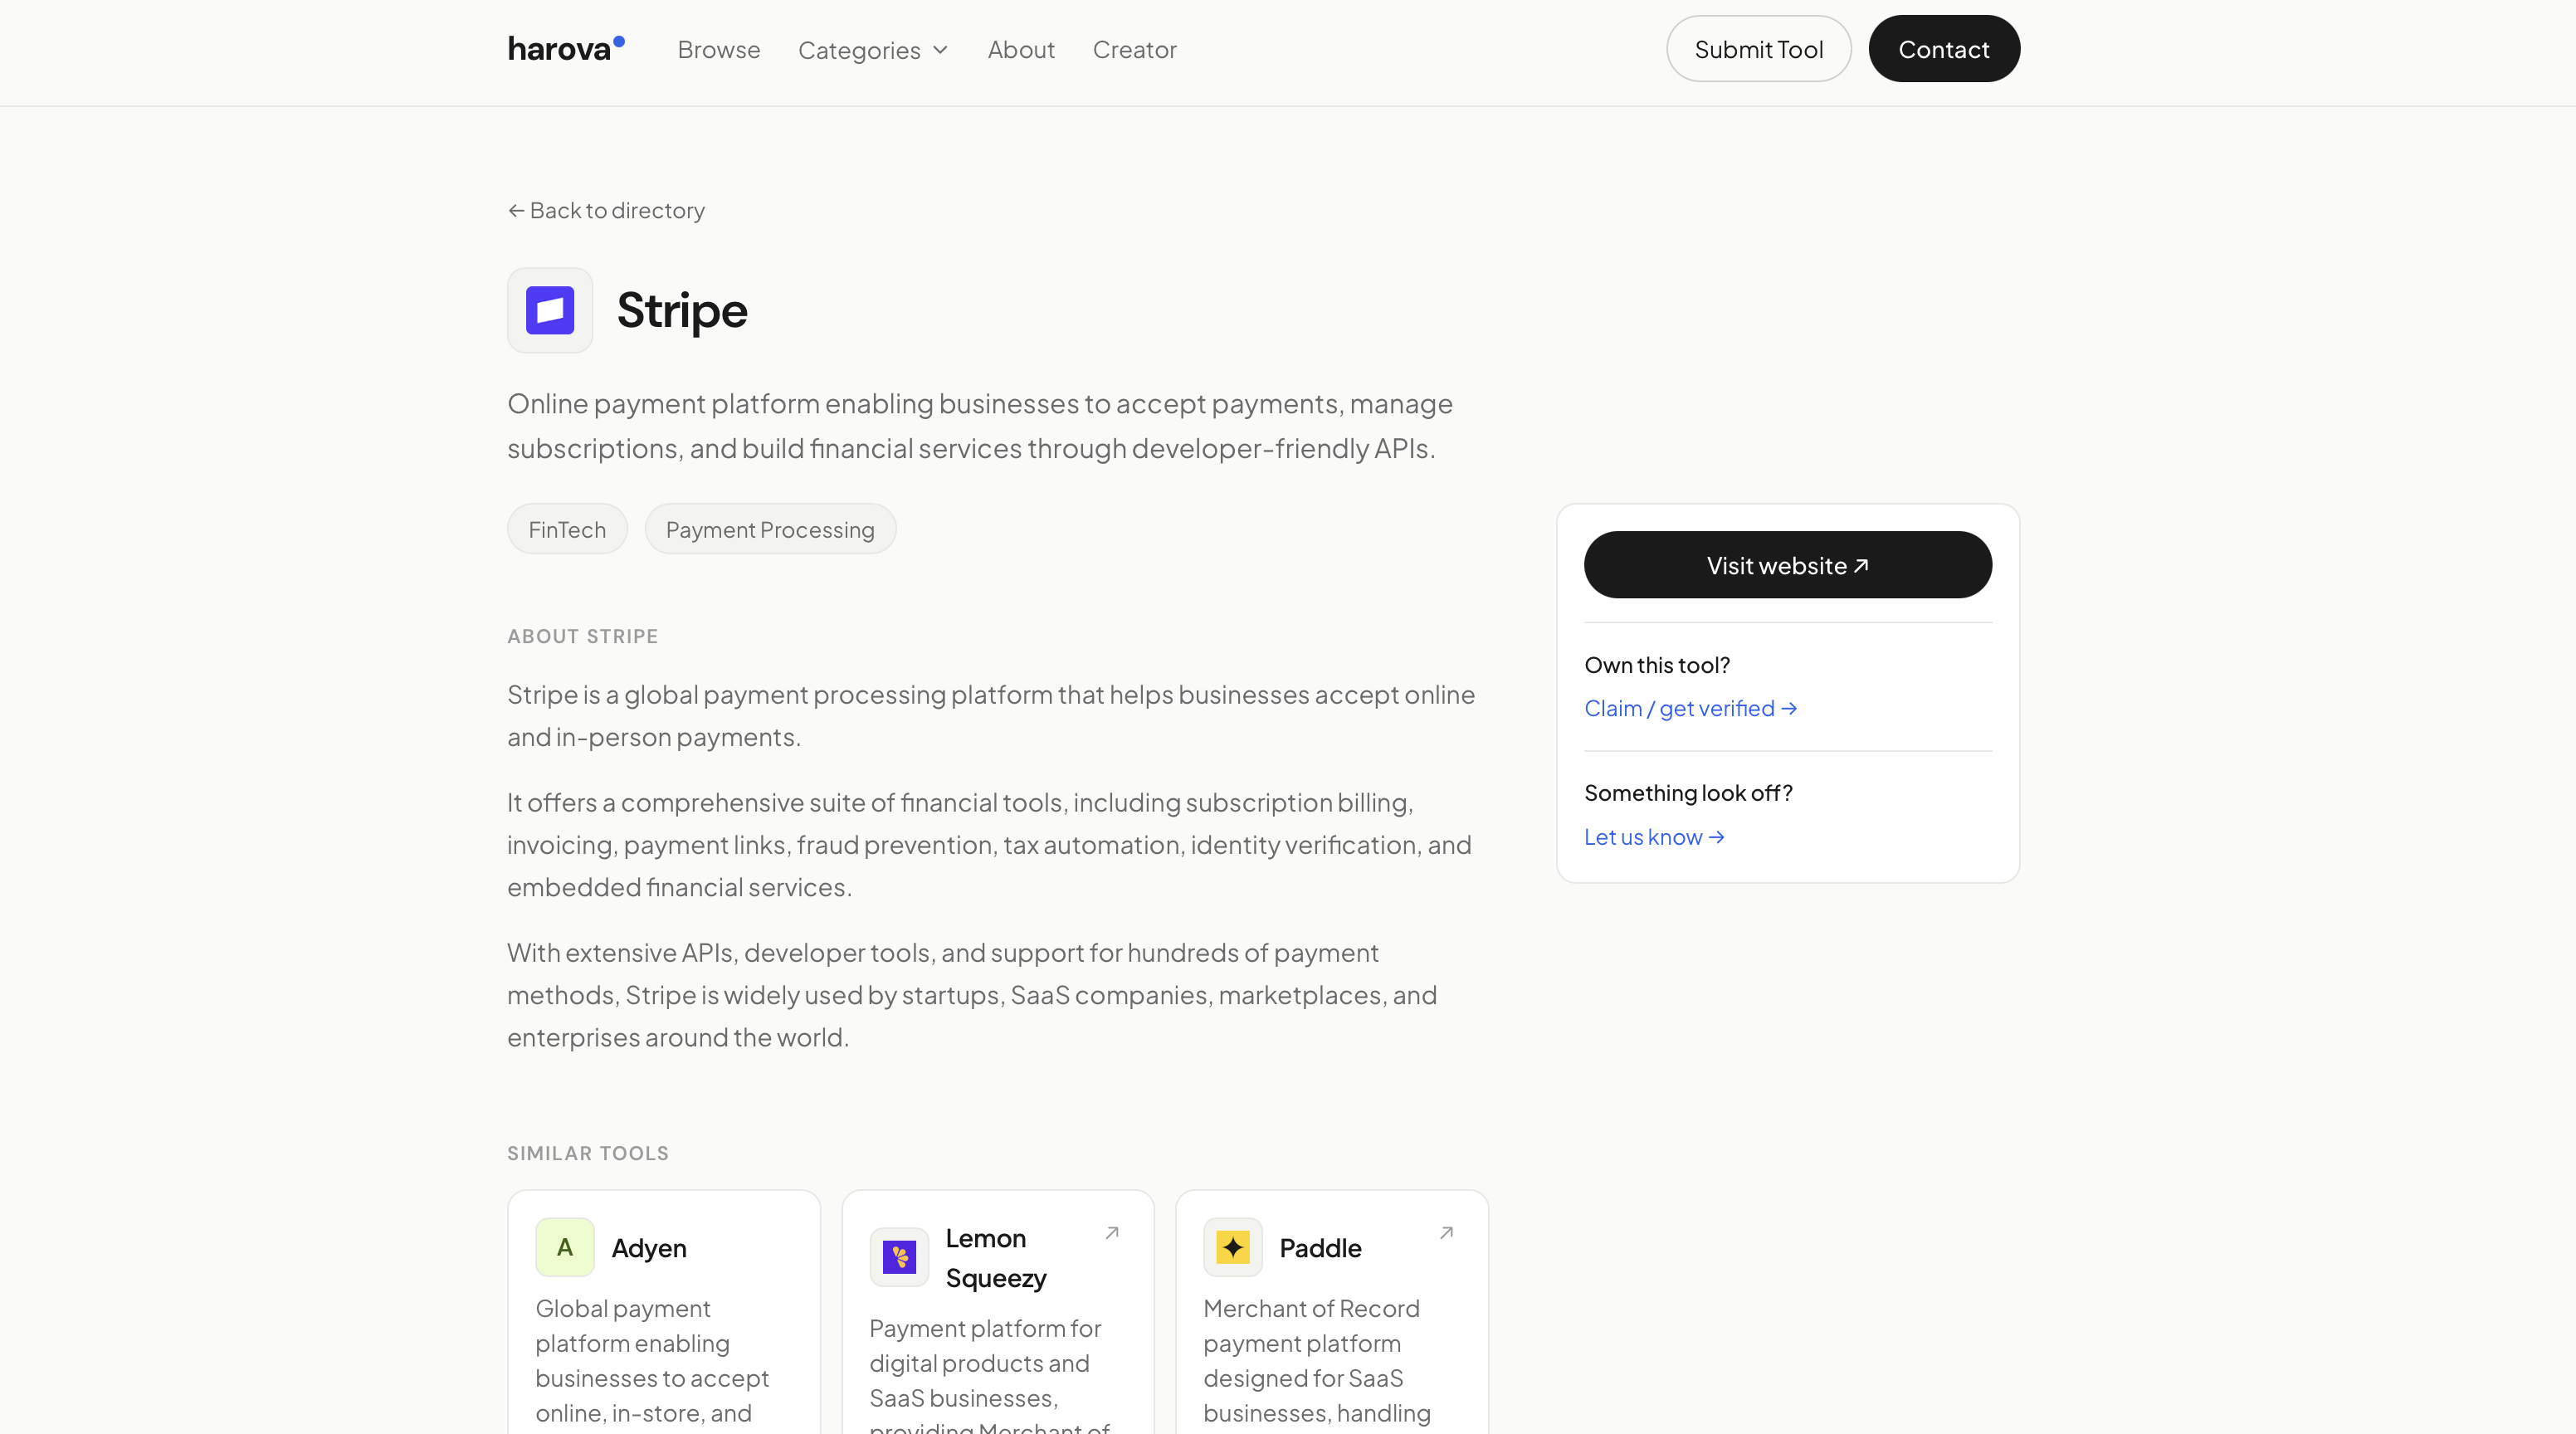Click the Submit Tool button
The width and height of the screenshot is (2576, 1434).
[1758, 49]
